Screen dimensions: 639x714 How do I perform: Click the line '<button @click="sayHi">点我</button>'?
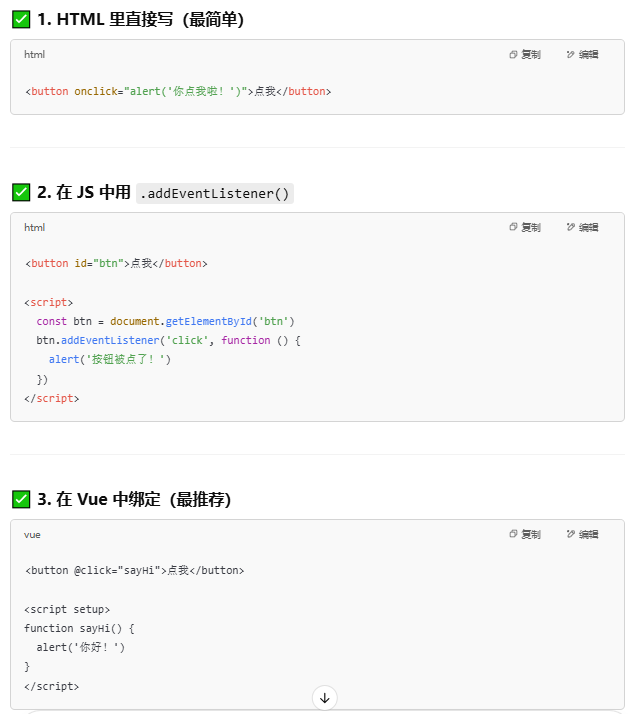[134, 570]
